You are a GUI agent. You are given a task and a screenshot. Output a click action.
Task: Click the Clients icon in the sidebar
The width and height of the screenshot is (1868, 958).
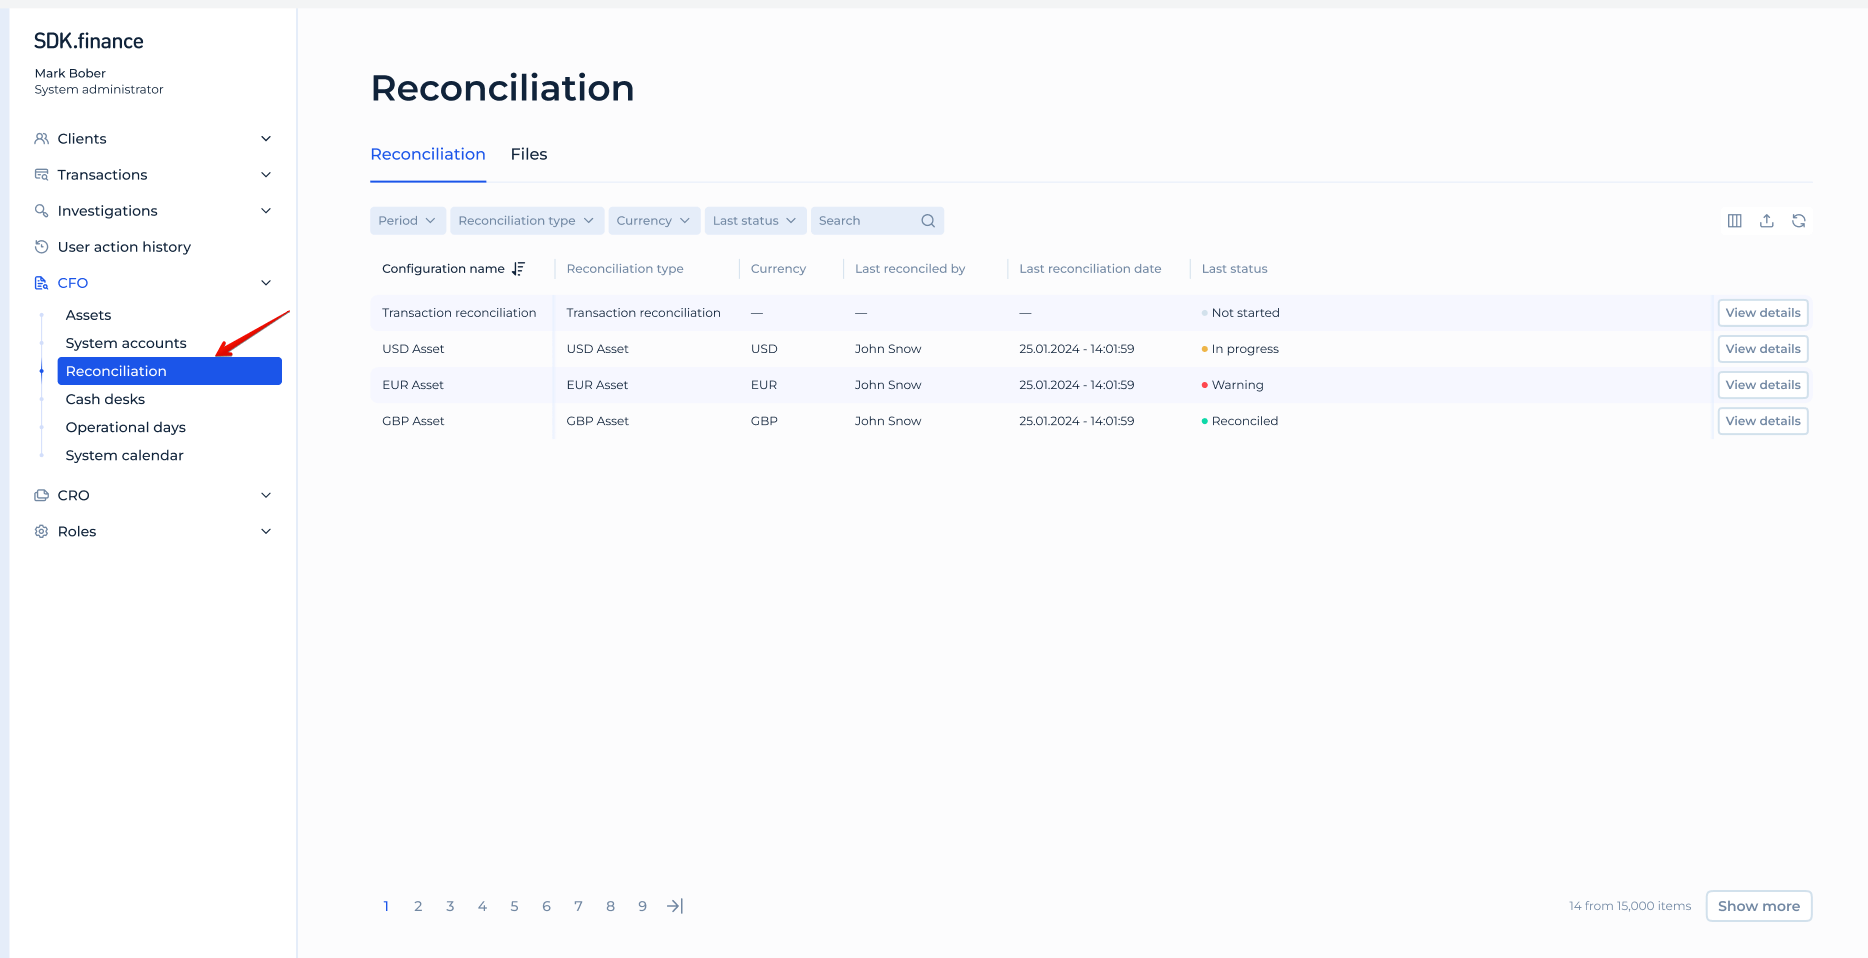41,138
